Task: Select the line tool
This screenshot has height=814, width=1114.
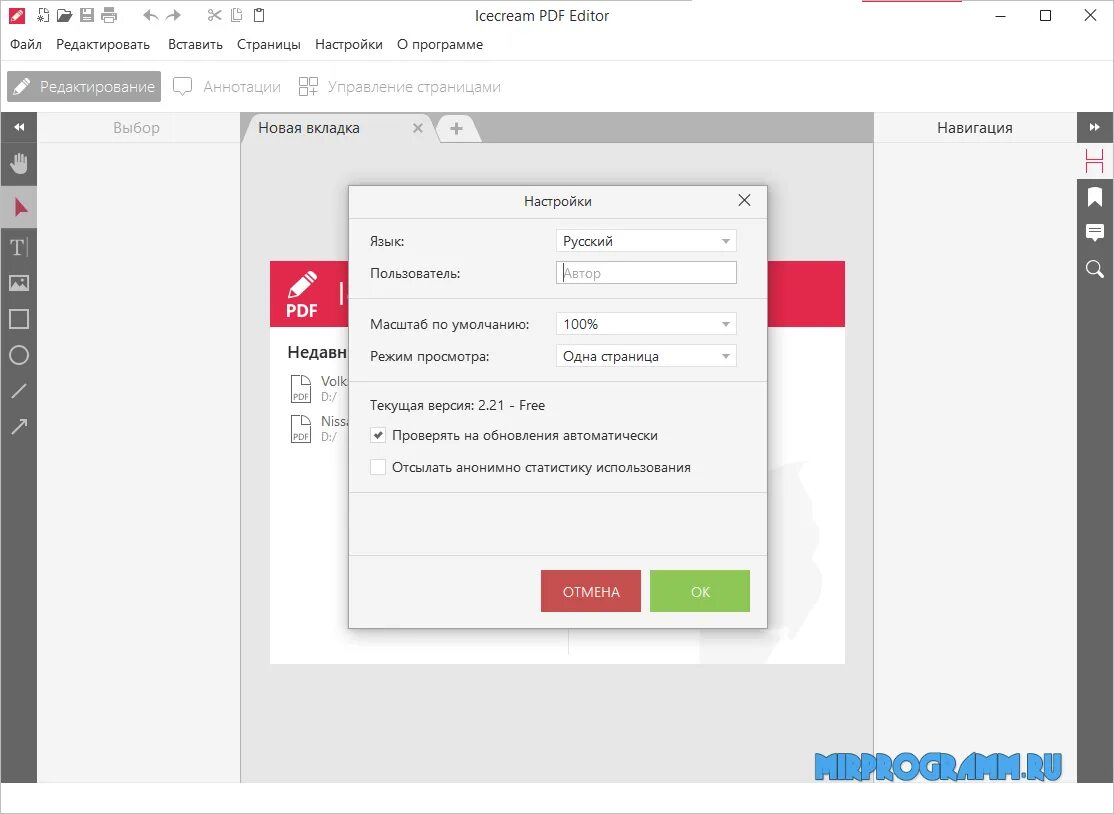Action: pyautogui.click(x=18, y=391)
